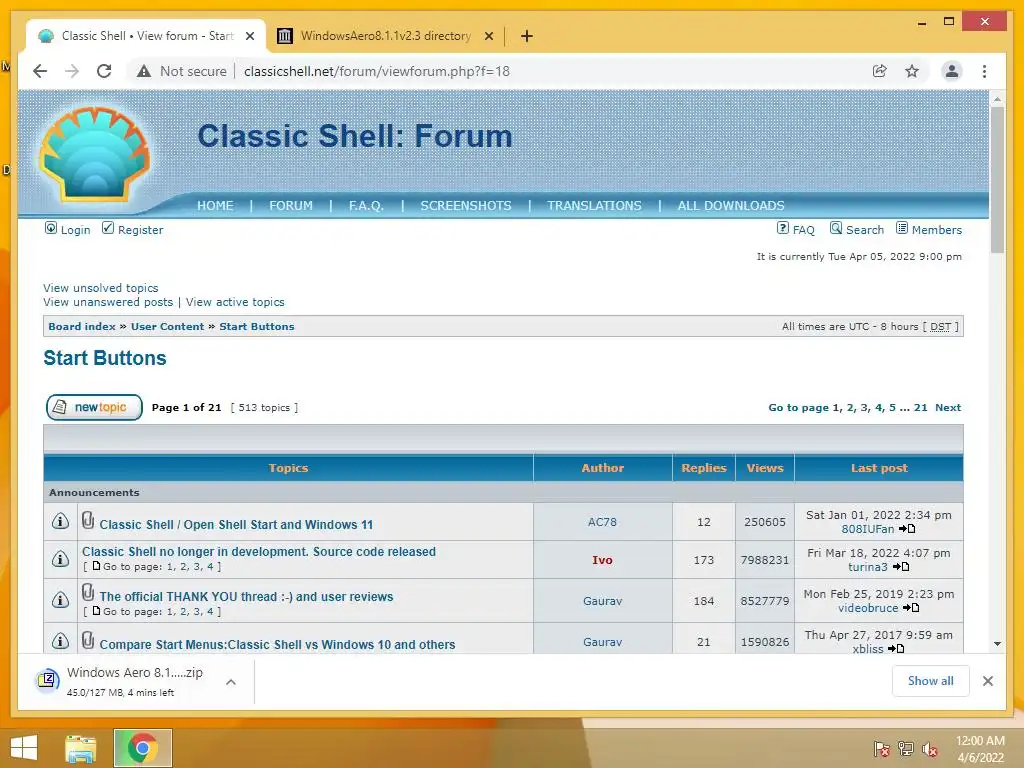Close the WindowsAero8.1.1v2.3 directory tab
1024x768 pixels.
point(488,36)
